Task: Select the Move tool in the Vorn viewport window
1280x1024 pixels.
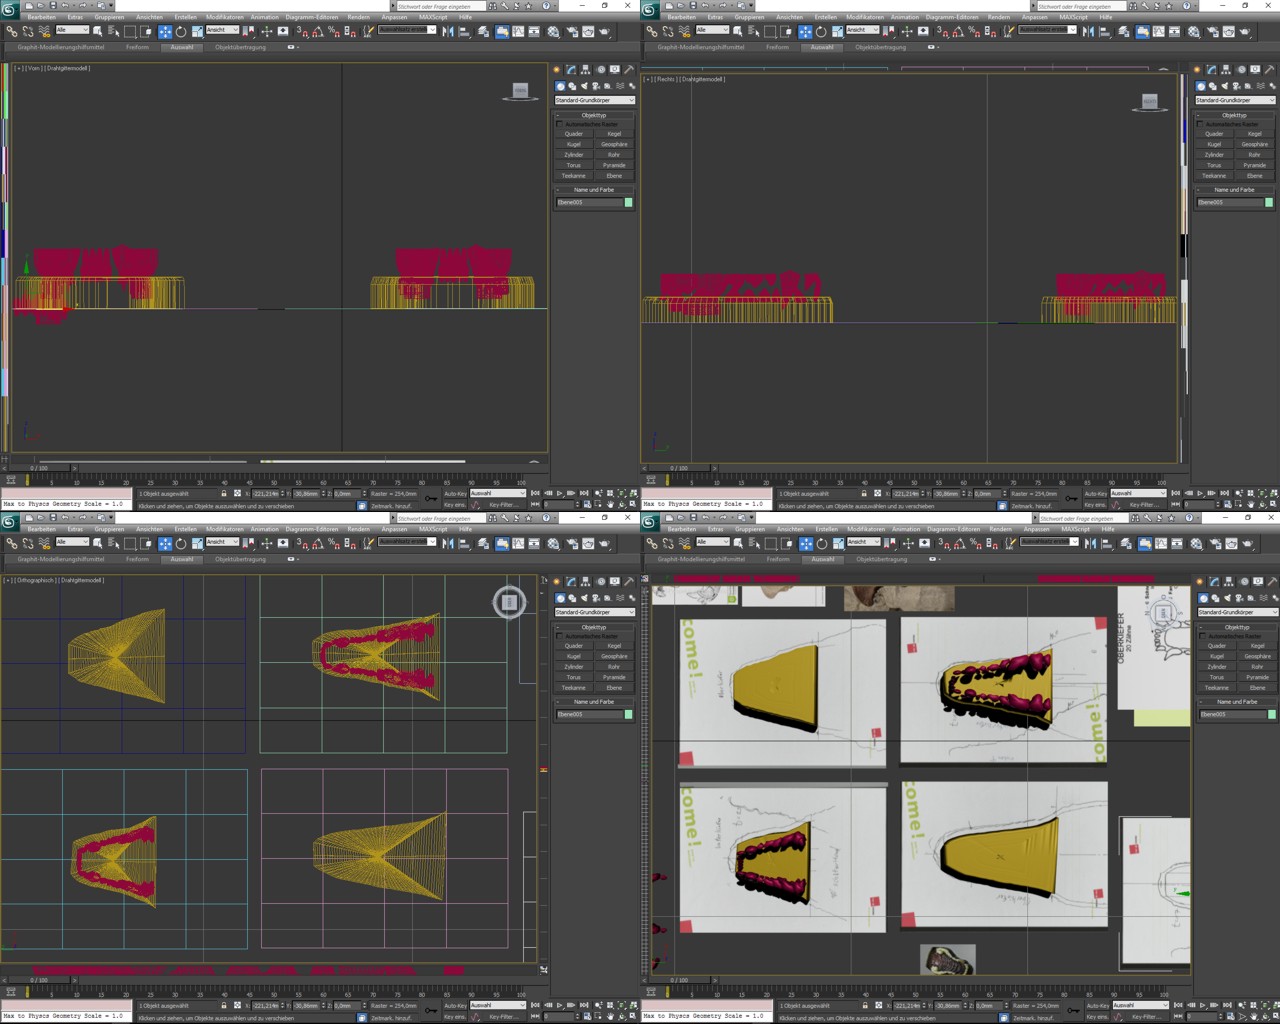Action: click(165, 32)
